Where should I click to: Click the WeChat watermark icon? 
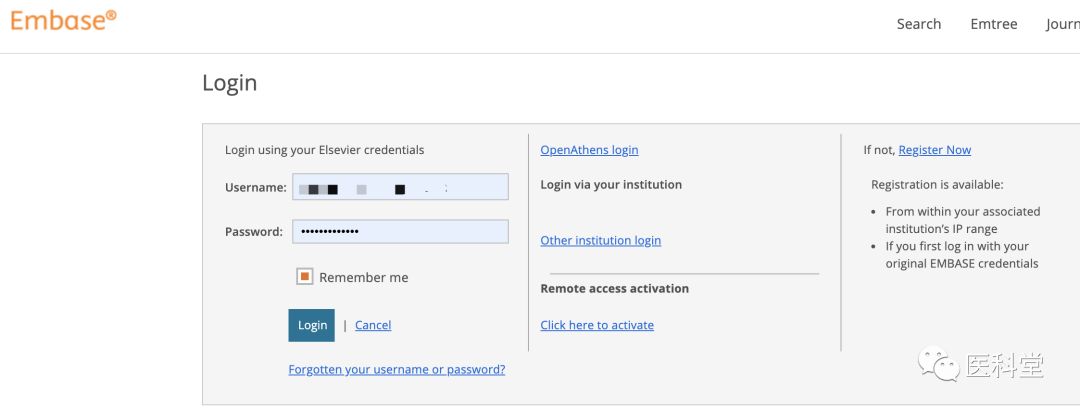(x=938, y=364)
